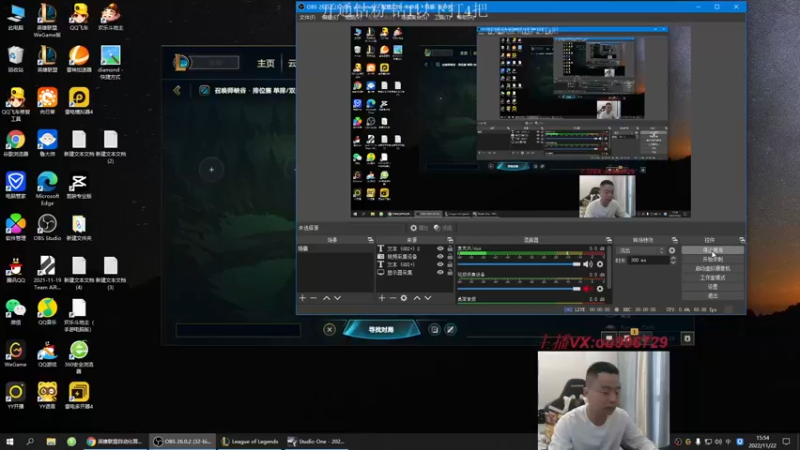Screen dimensions: 800x450
Task: Open 设置 button in OBS Controls
Action: coord(713,287)
